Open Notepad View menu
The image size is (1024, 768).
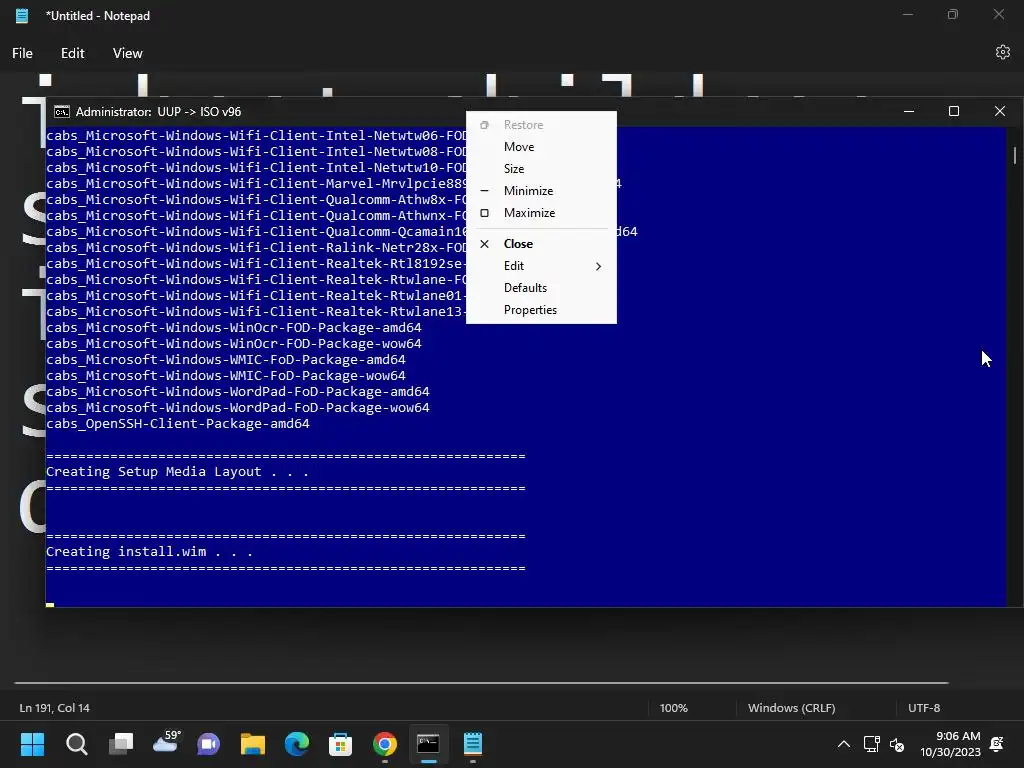(127, 53)
